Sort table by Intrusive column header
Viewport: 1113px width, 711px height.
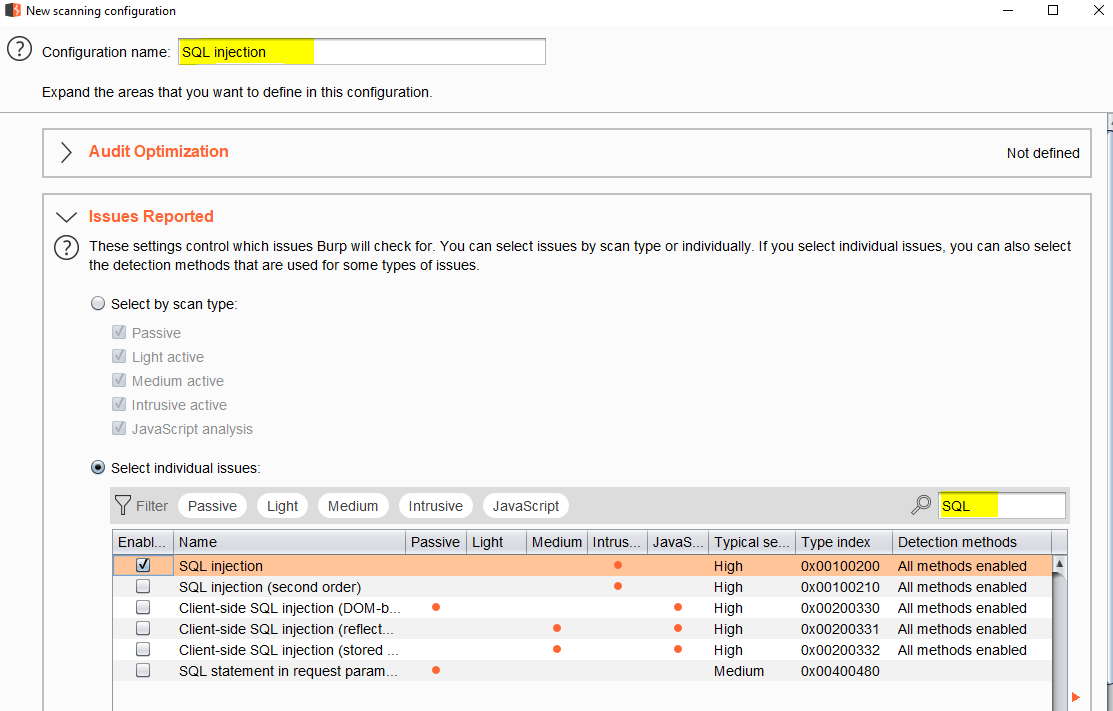tap(618, 542)
